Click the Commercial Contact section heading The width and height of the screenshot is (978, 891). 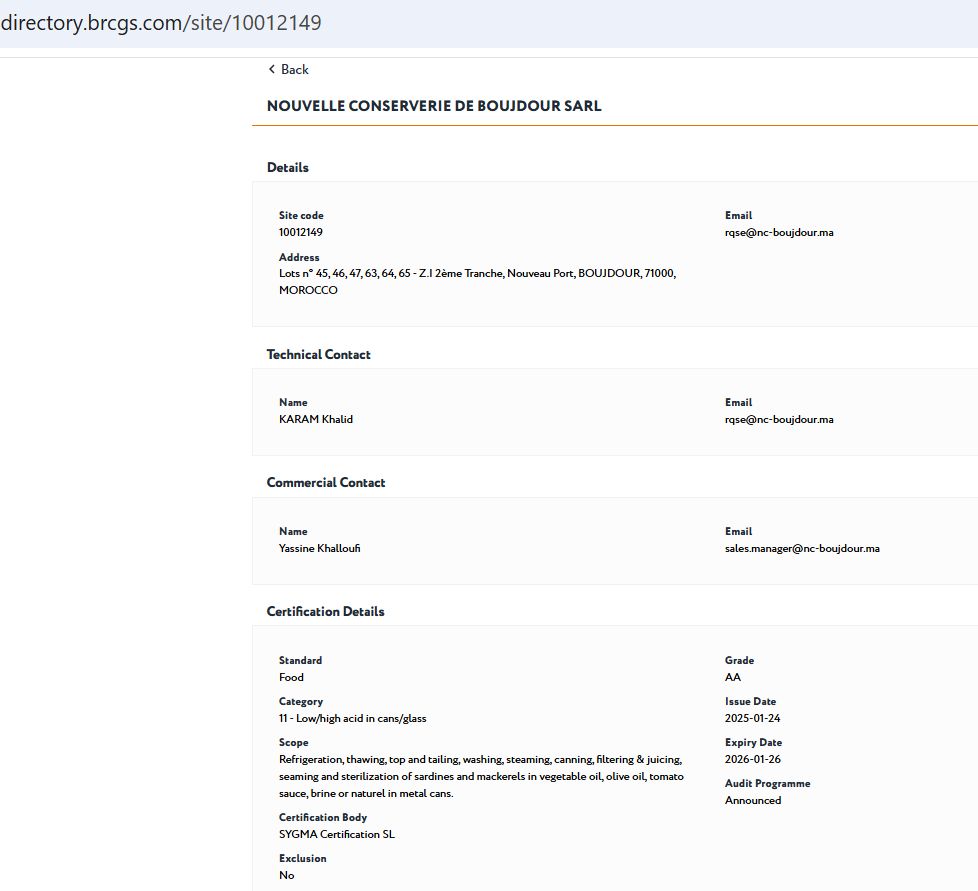326,482
